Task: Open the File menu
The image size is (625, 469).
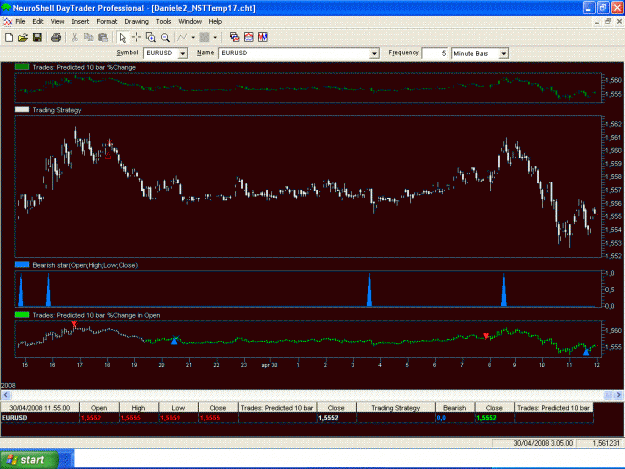Action: pos(20,22)
